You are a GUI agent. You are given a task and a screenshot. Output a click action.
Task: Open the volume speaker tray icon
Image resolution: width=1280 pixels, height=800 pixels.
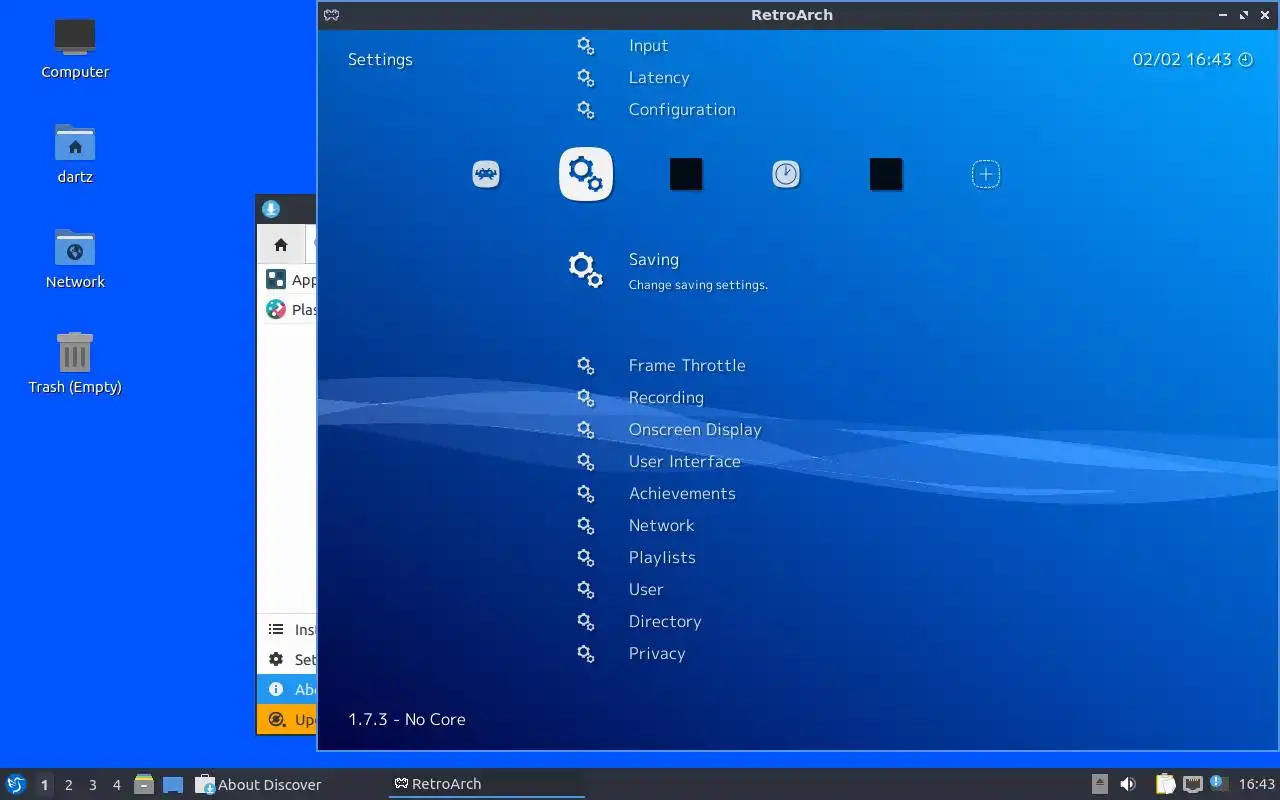[1128, 784]
